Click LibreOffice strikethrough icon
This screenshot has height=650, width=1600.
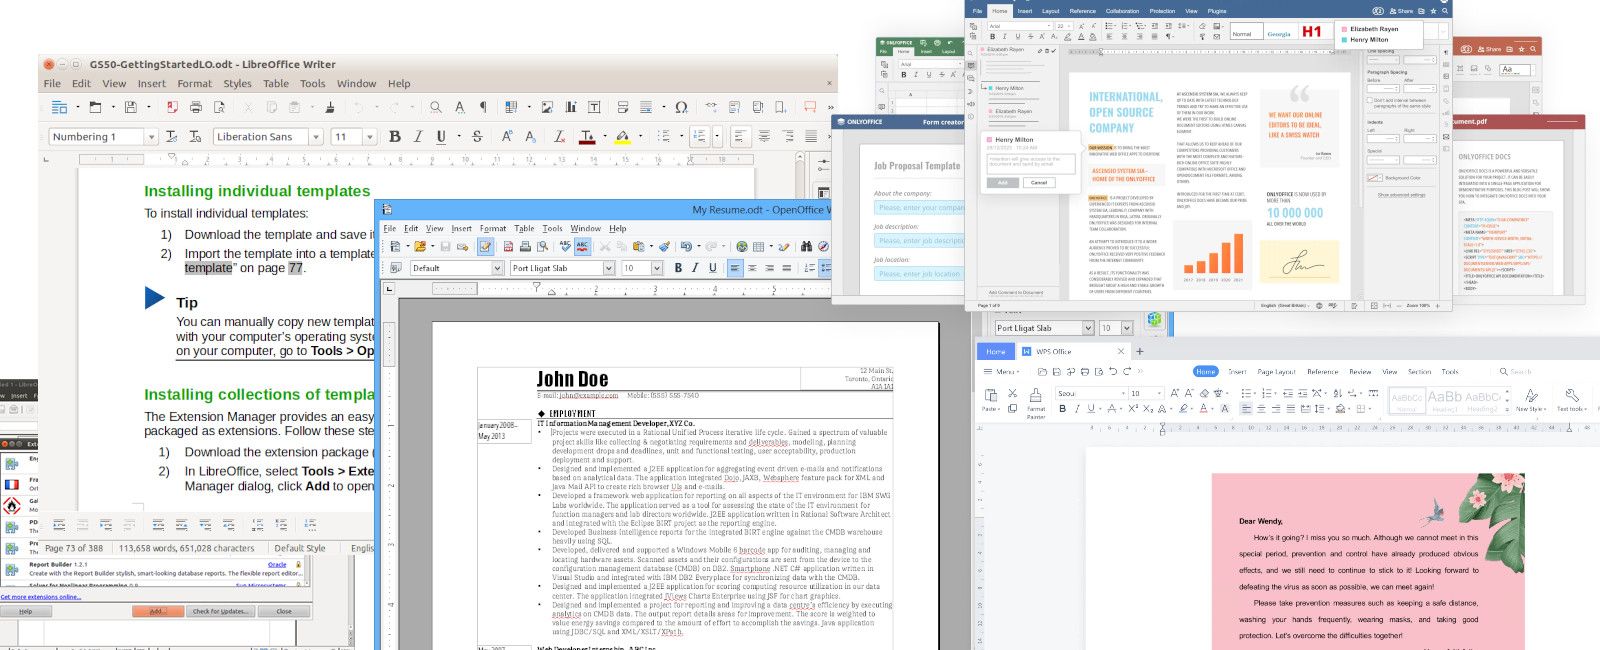point(477,137)
